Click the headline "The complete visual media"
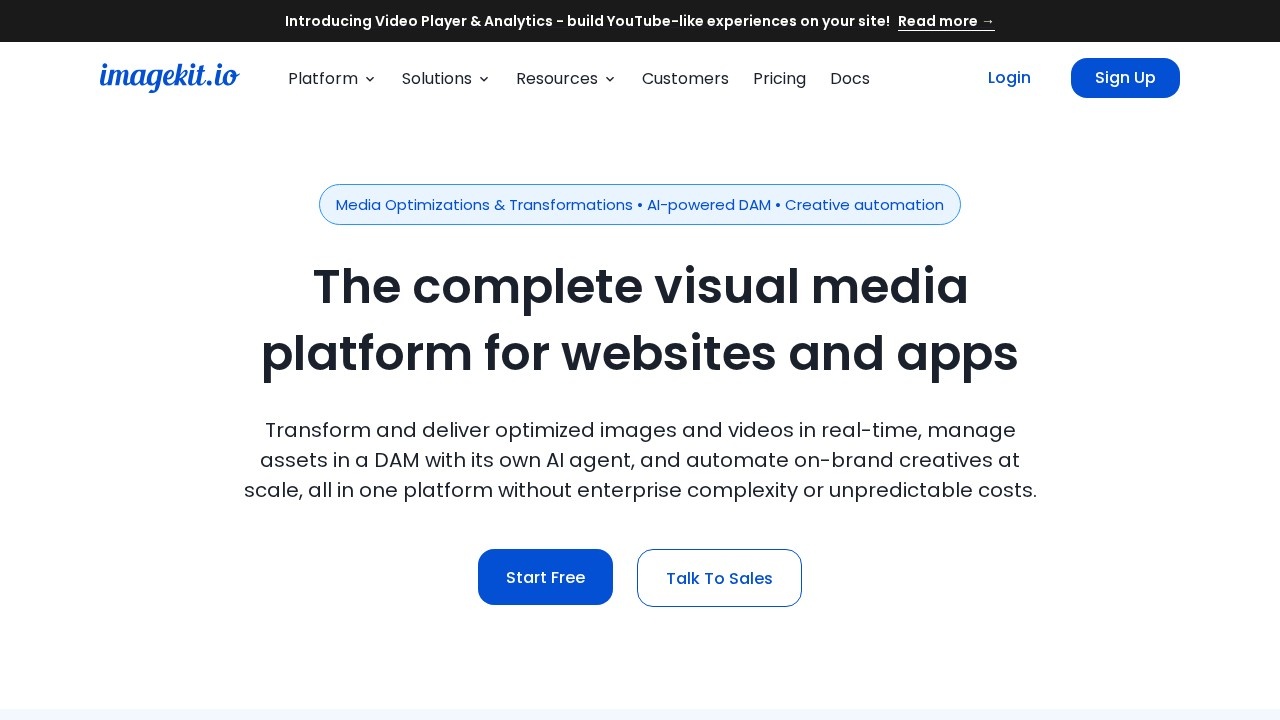Viewport: 1280px width, 720px height. (x=640, y=287)
